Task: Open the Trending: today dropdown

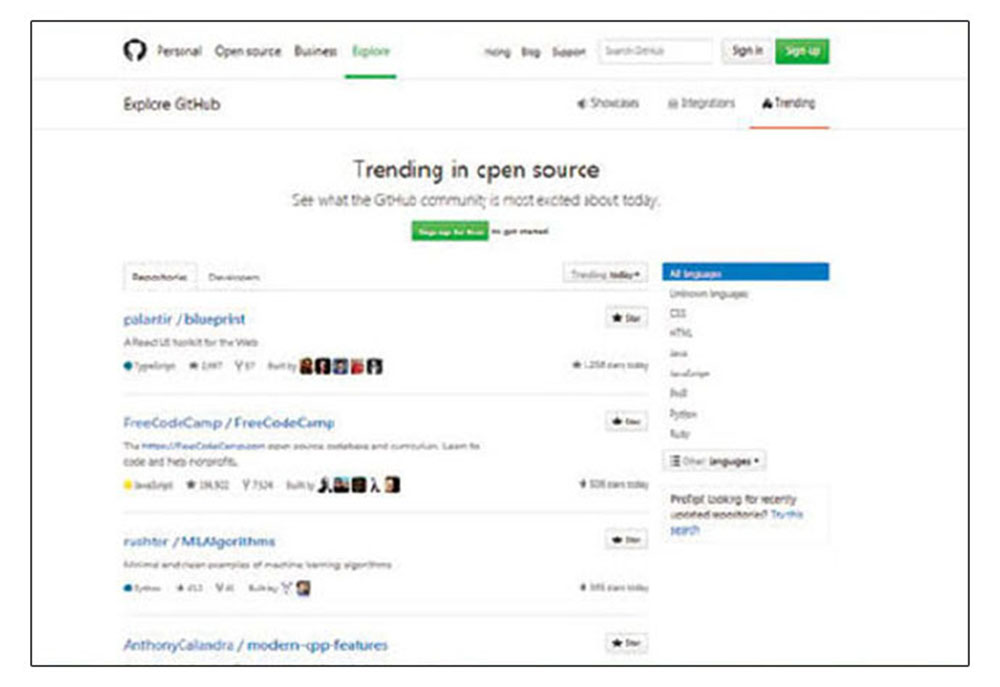Action: (x=605, y=274)
